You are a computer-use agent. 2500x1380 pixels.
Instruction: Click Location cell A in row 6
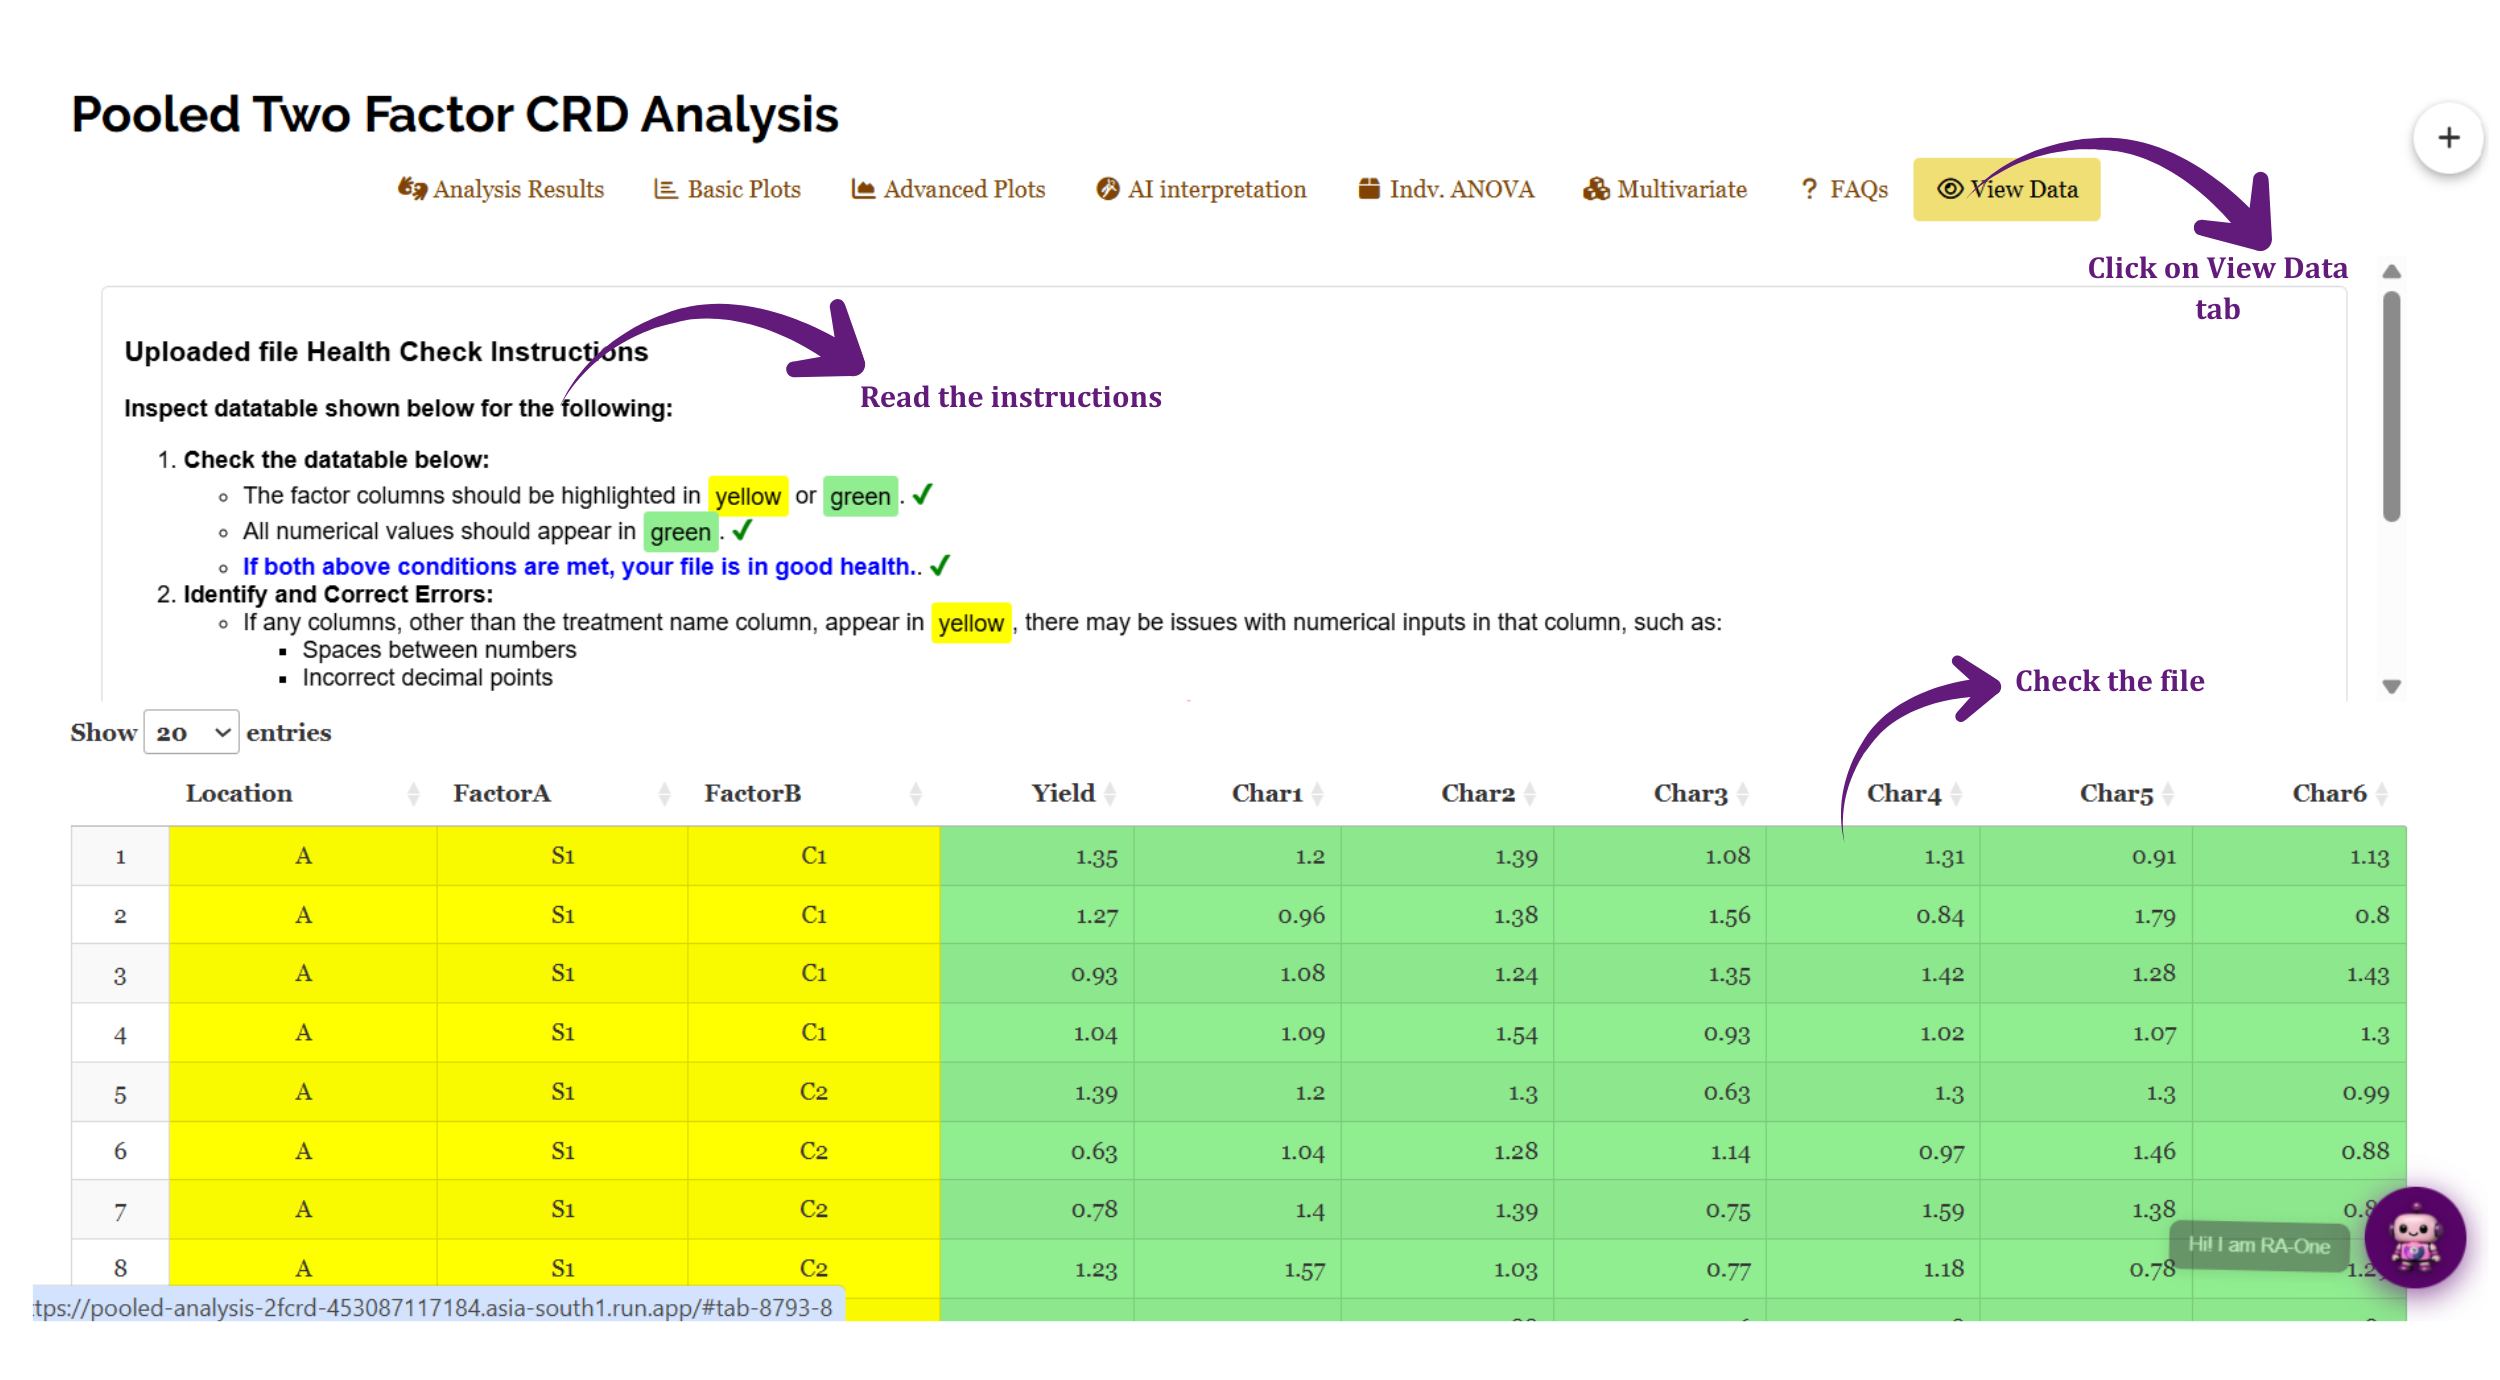(303, 1151)
